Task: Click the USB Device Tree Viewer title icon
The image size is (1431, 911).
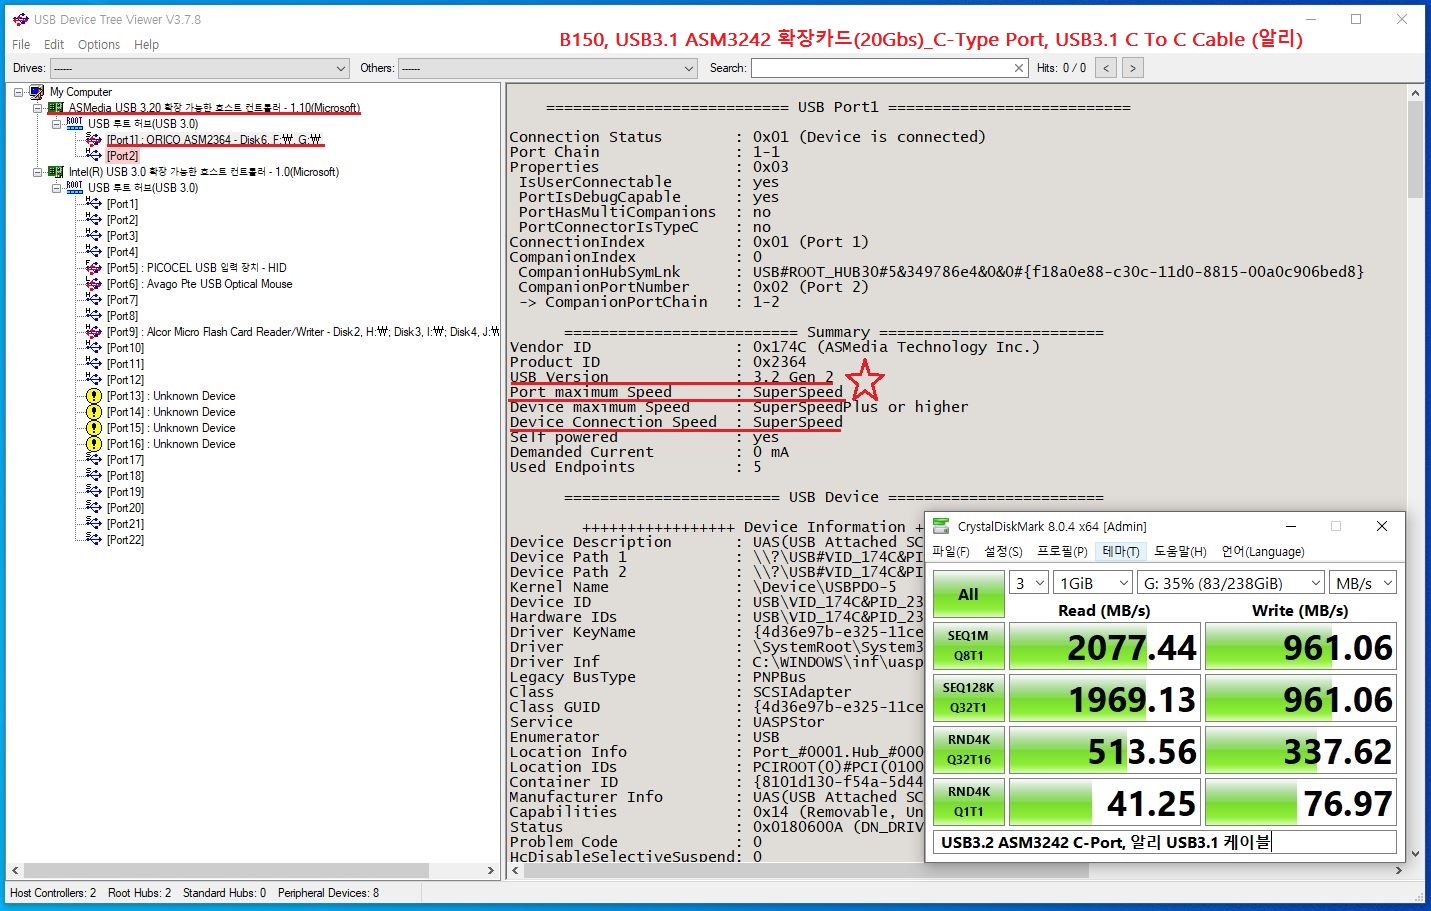Action: click(20, 19)
